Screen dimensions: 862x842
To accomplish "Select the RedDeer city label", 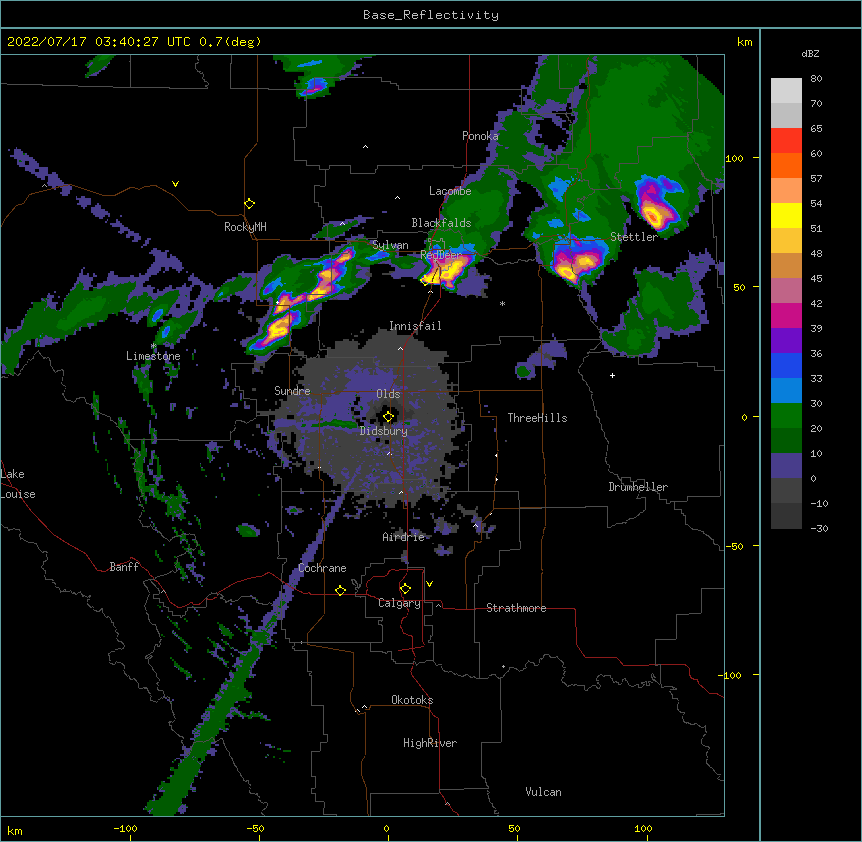I will click(441, 255).
